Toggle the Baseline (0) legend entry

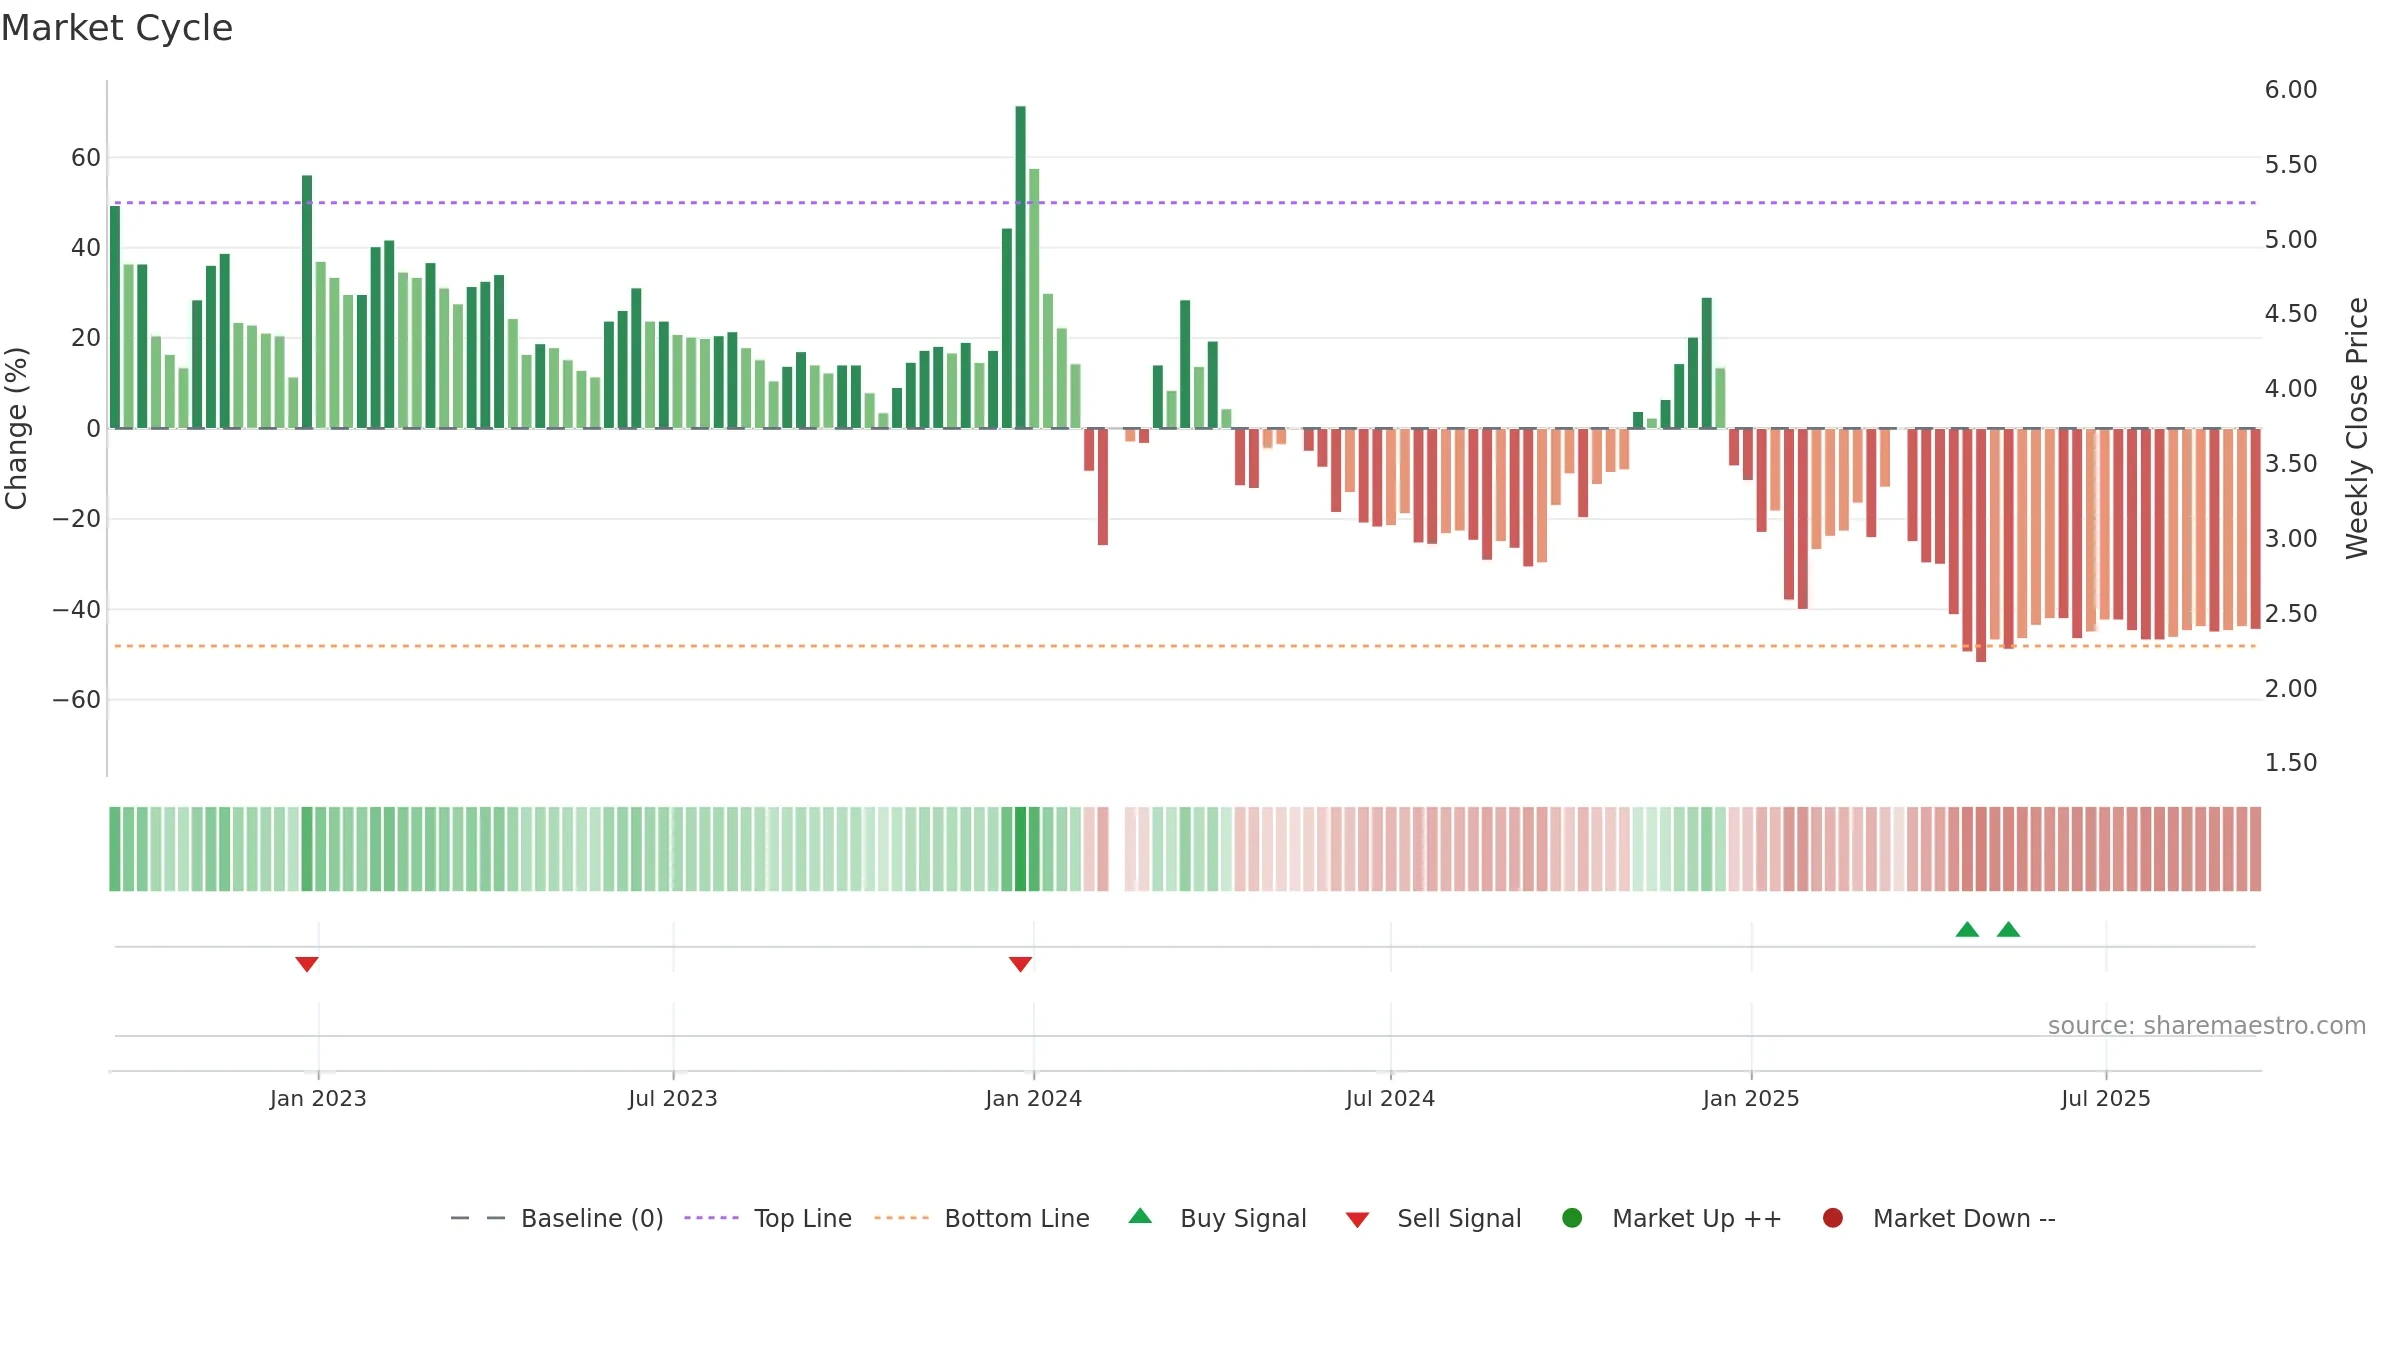point(557,1218)
